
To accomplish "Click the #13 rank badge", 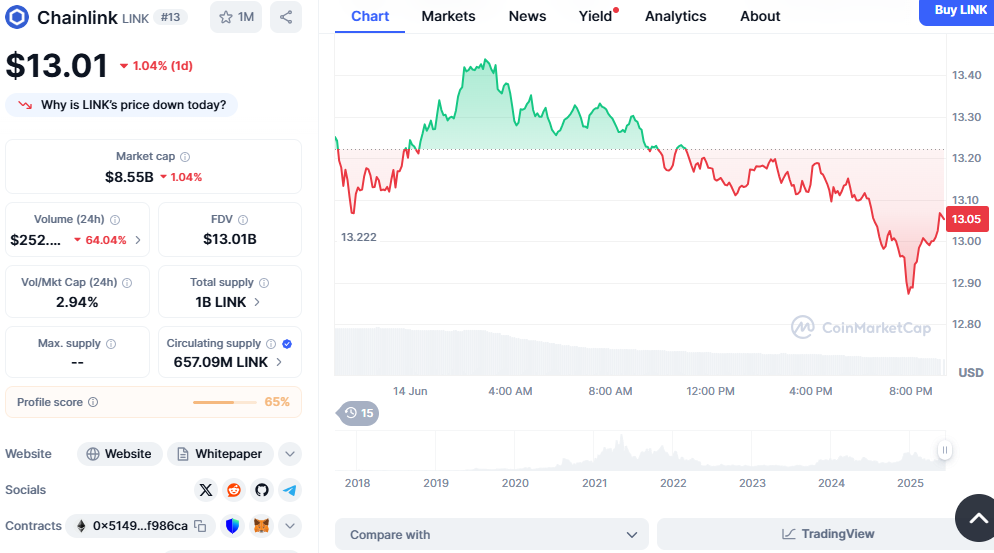I will coord(170,17).
